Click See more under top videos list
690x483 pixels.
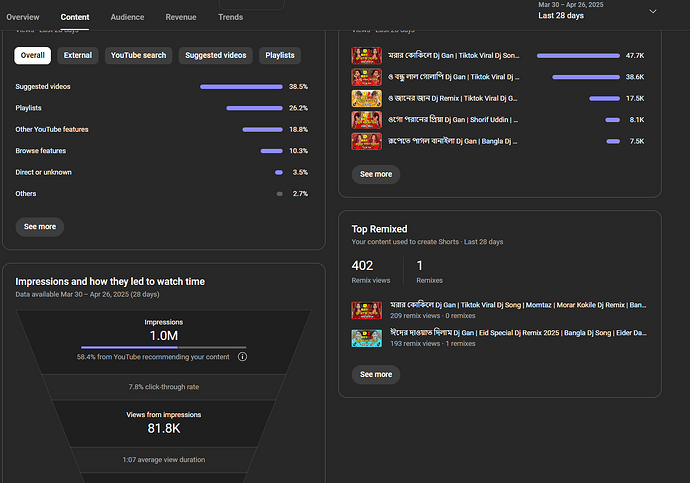point(376,175)
